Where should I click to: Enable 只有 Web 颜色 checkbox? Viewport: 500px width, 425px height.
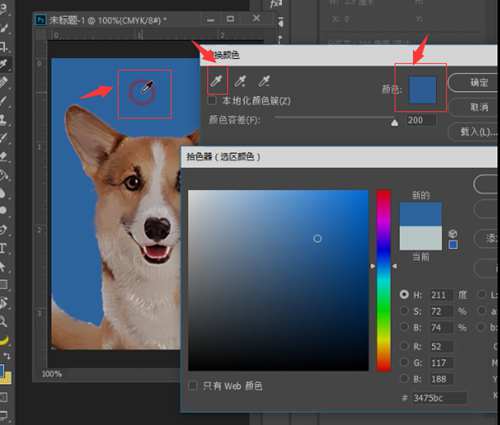coord(193,386)
